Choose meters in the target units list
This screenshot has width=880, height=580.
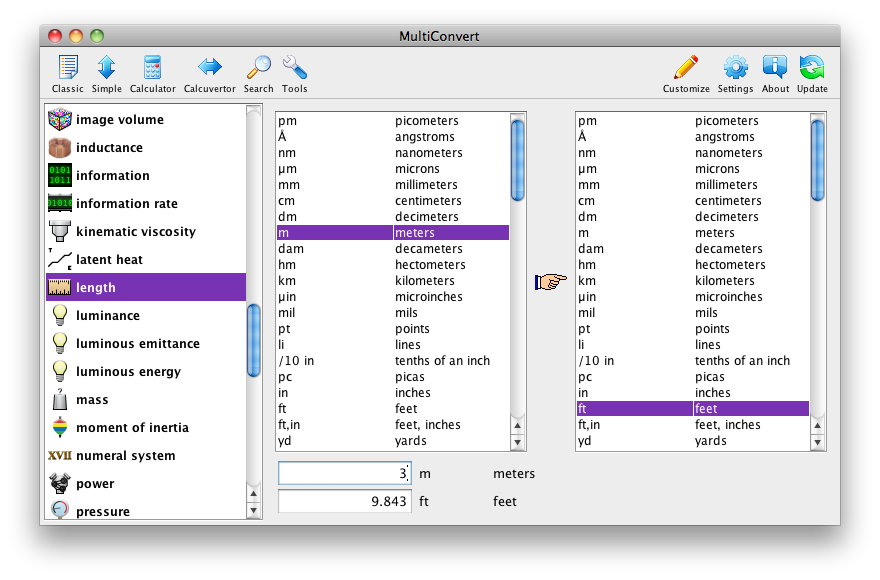click(x=693, y=232)
